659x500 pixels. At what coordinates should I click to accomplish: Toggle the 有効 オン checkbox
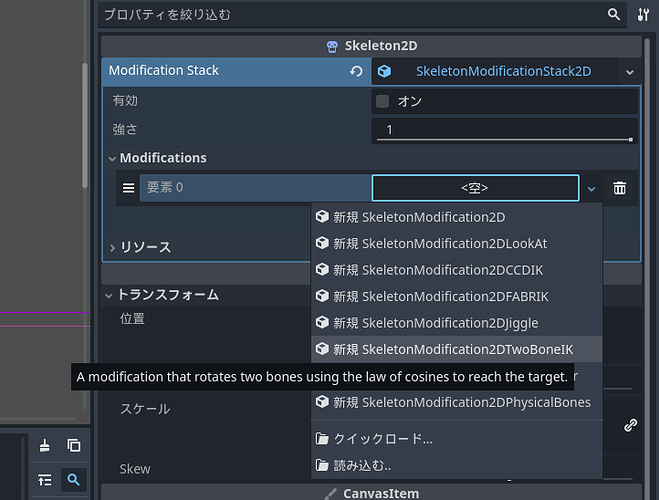(x=382, y=101)
